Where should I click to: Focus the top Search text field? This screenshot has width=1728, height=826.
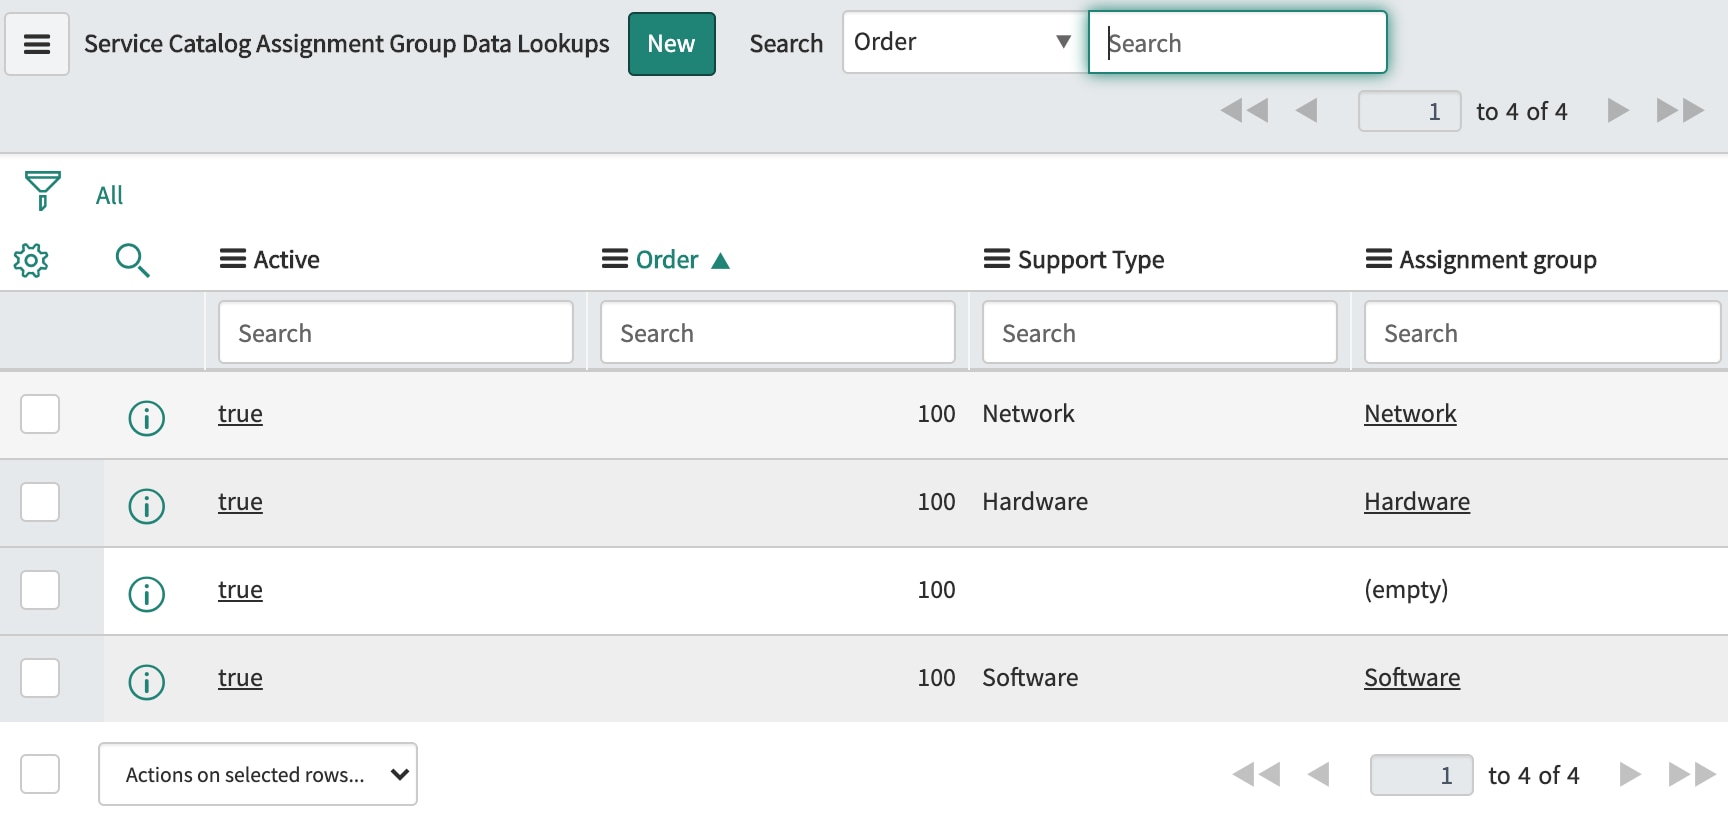tap(1238, 43)
